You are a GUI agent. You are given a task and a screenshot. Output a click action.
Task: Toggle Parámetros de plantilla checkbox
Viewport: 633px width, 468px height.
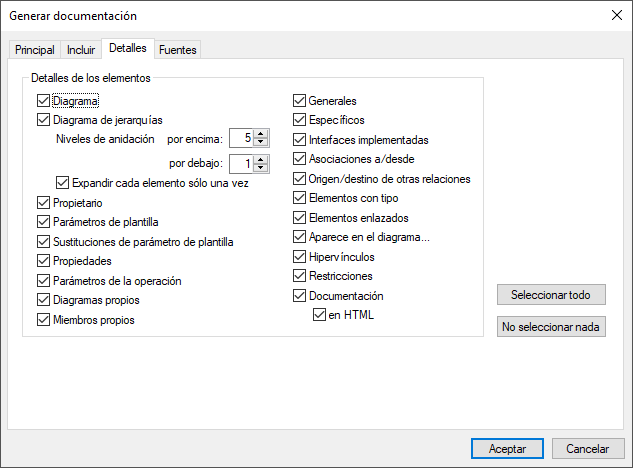click(43, 221)
